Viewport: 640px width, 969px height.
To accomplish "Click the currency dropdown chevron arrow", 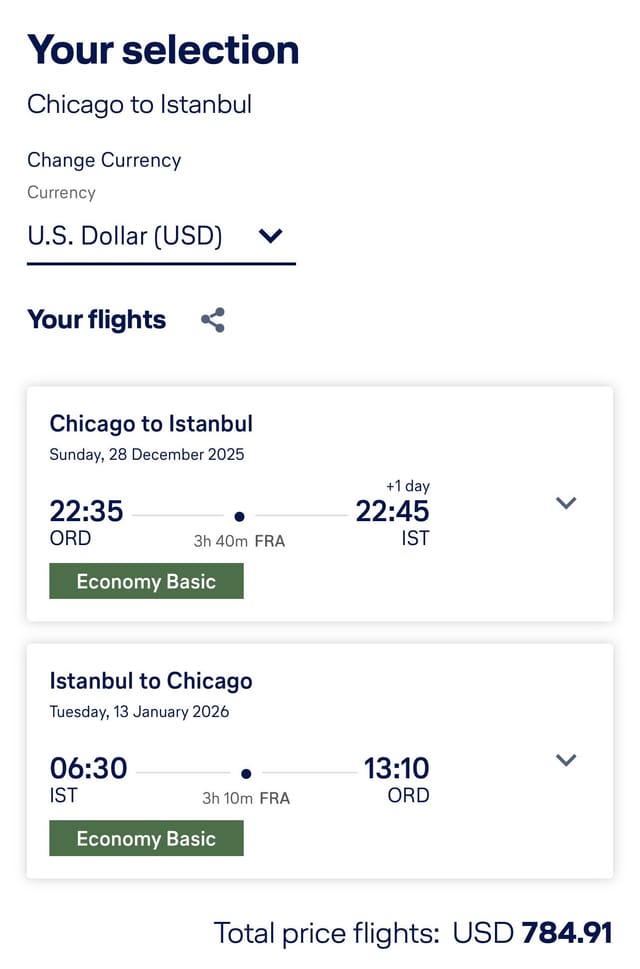I will (271, 235).
